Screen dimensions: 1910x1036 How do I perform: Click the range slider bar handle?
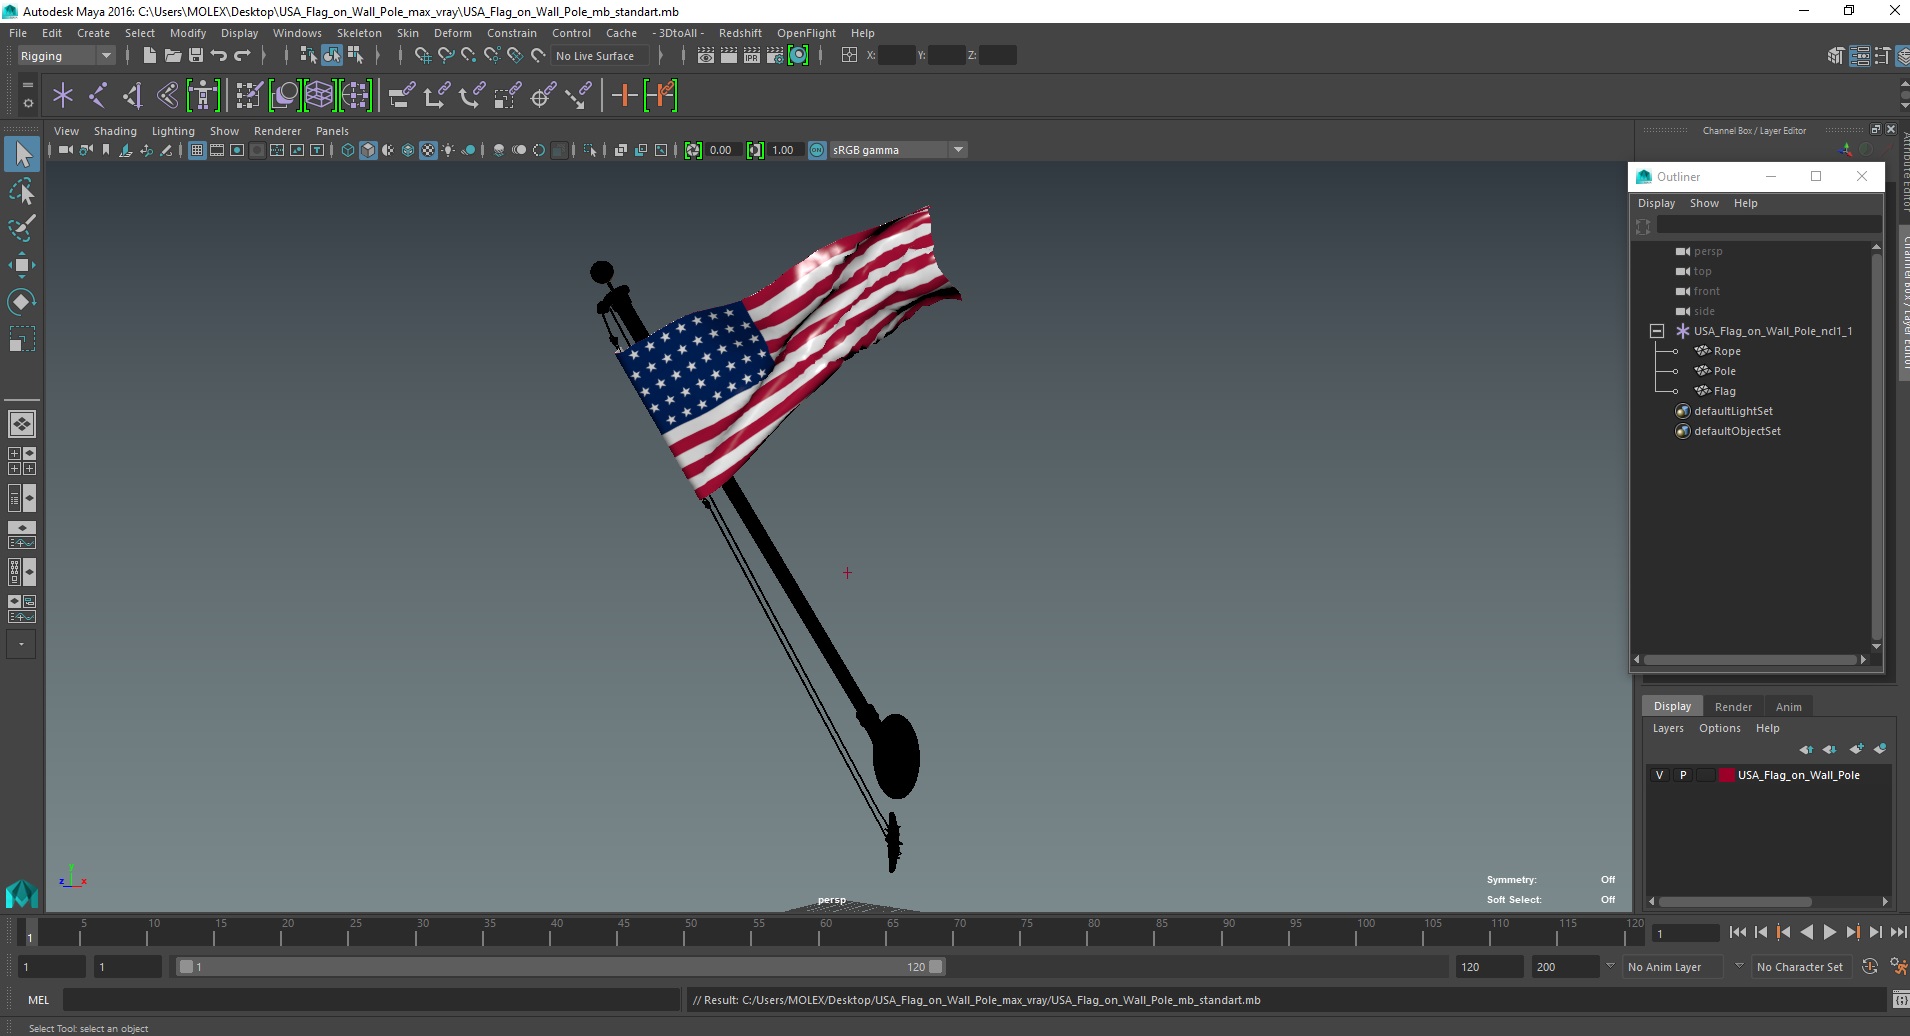560,967
